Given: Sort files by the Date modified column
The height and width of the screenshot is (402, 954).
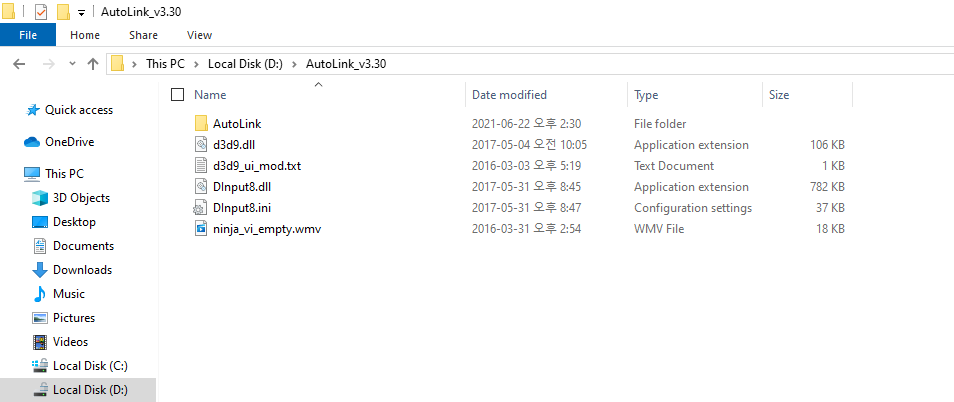Looking at the screenshot, I should pos(509,95).
